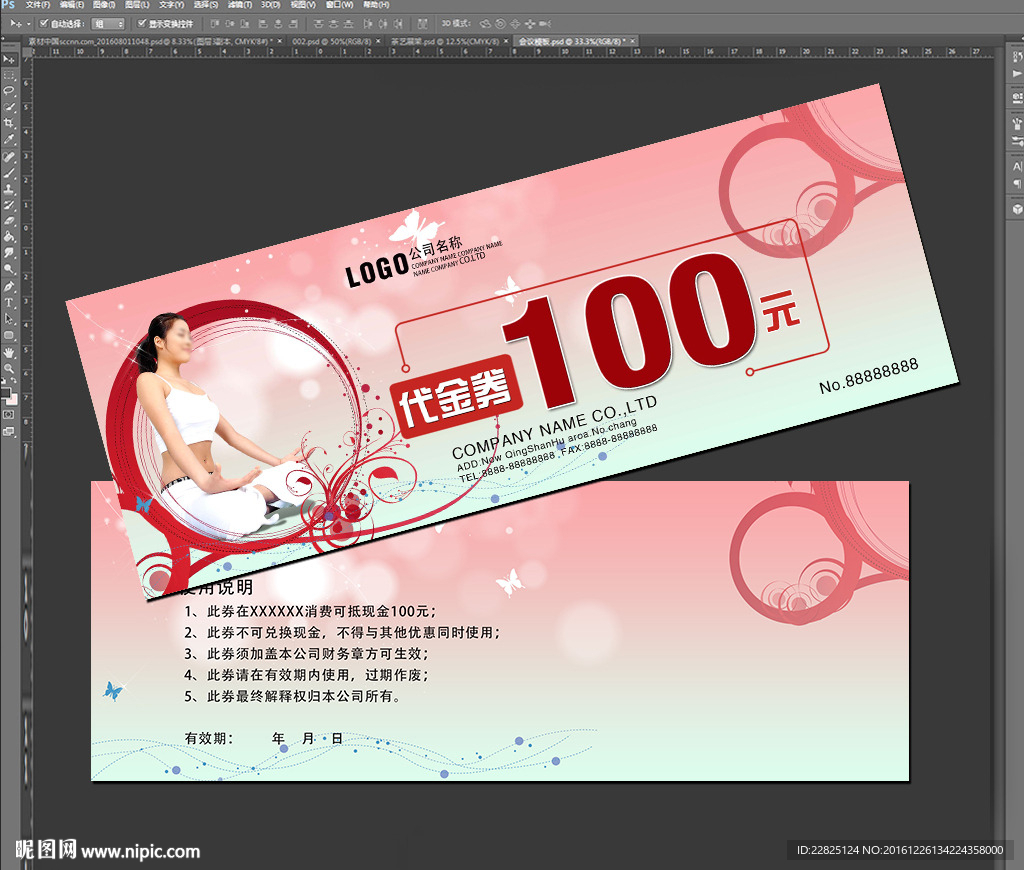Swap foreground and background colors
The image size is (1024, 870).
[x=14, y=380]
